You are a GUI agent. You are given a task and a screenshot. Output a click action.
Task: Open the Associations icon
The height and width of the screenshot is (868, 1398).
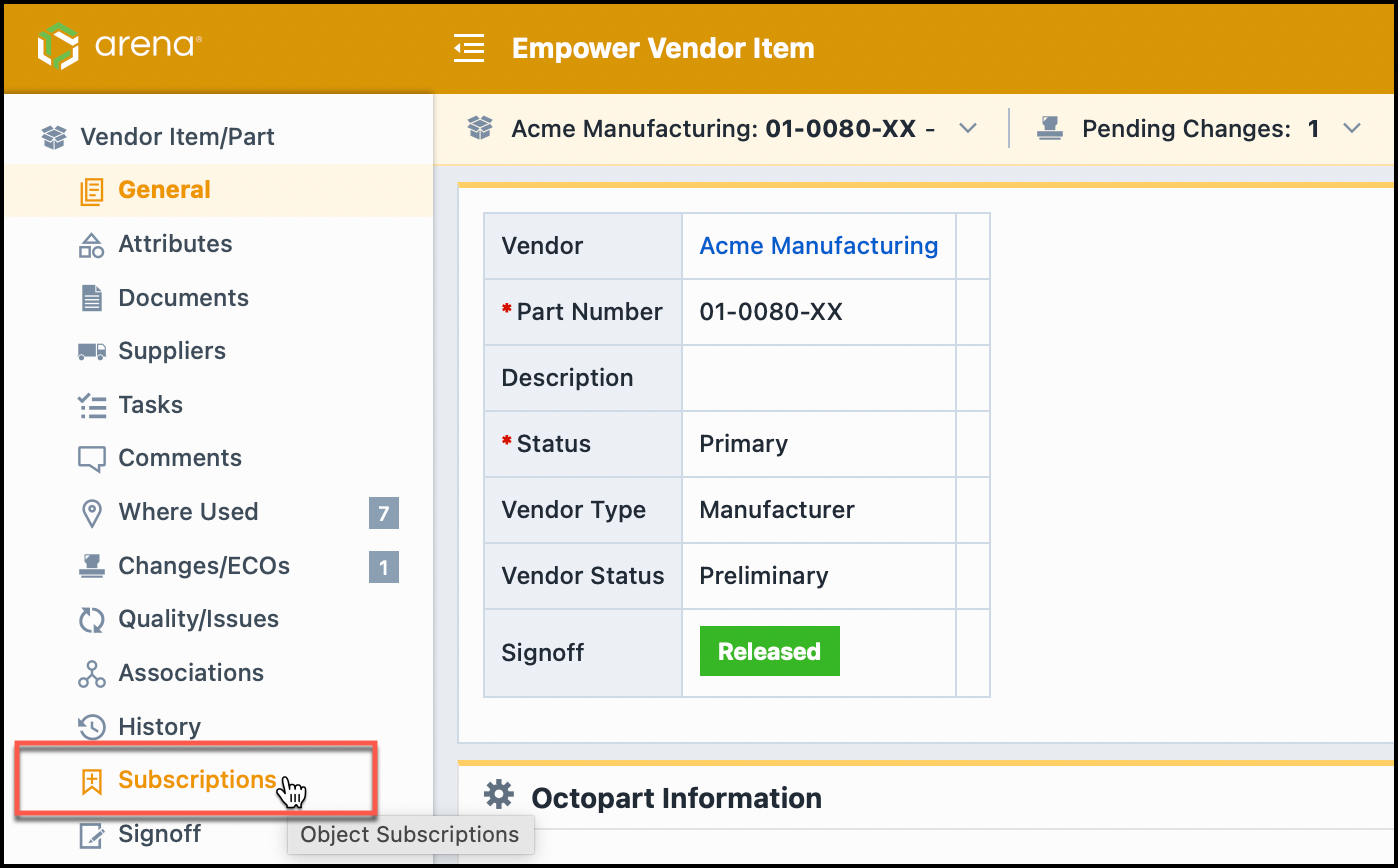91,672
